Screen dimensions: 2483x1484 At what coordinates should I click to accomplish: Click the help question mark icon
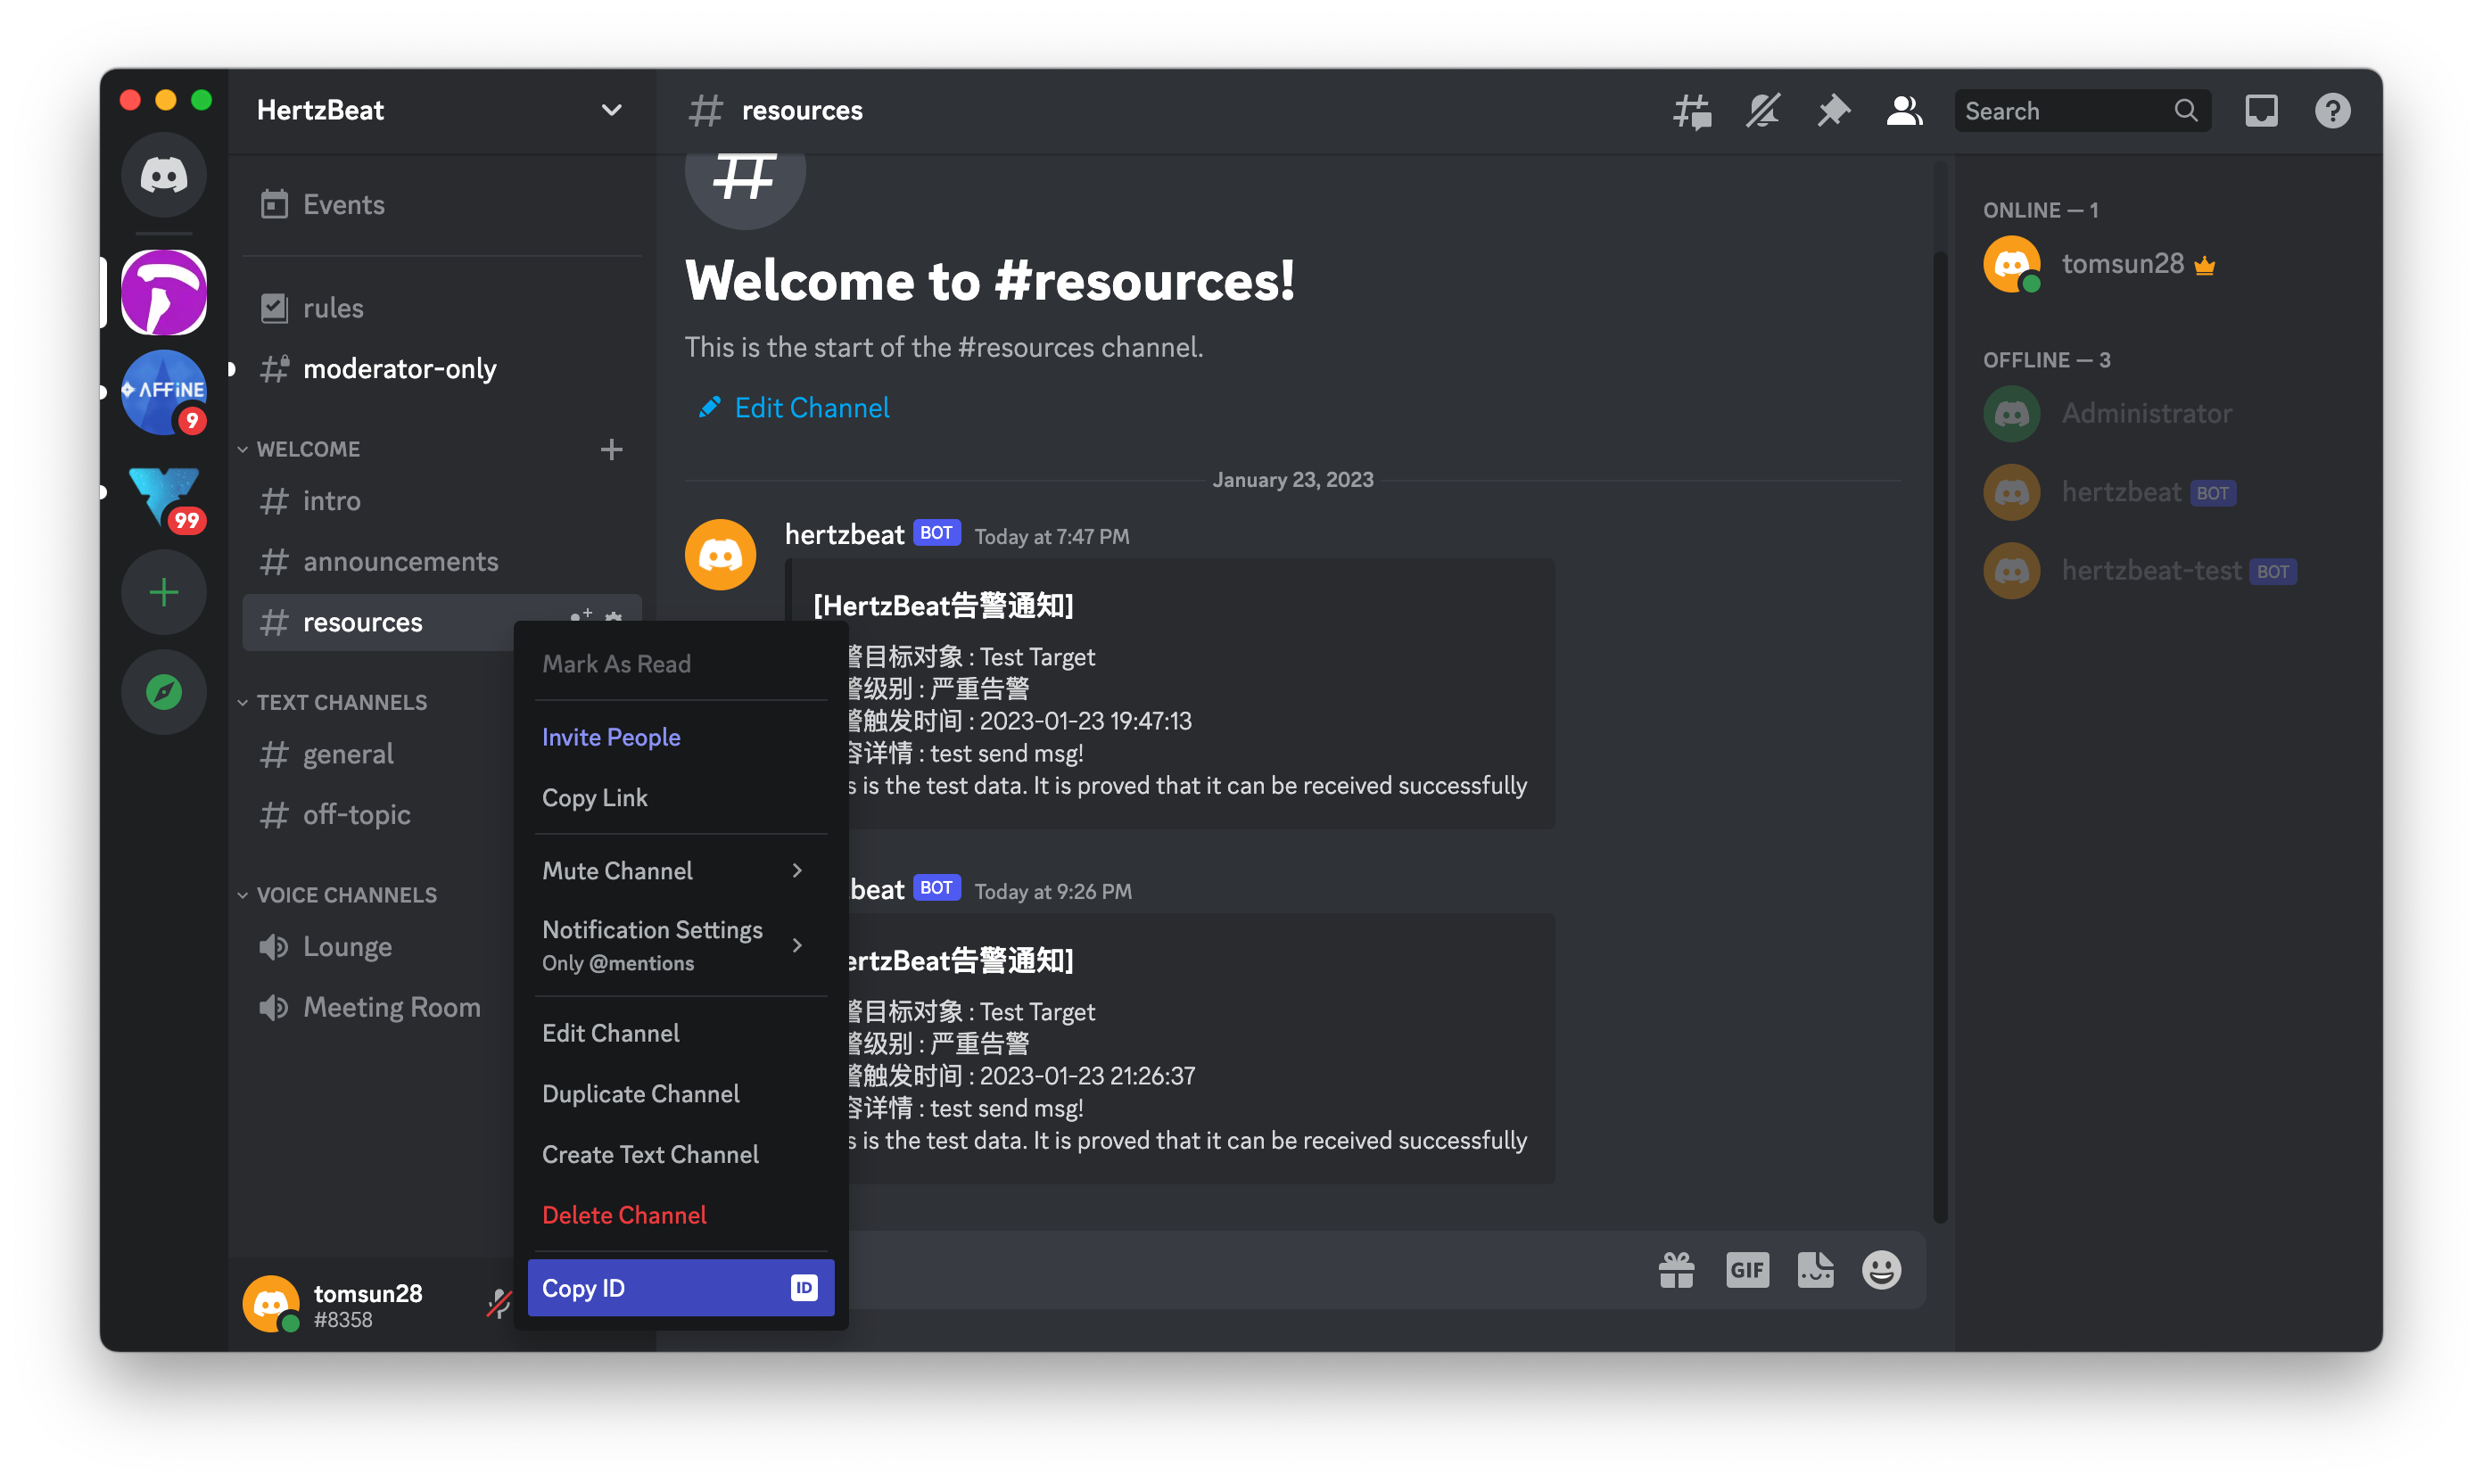click(x=2332, y=111)
